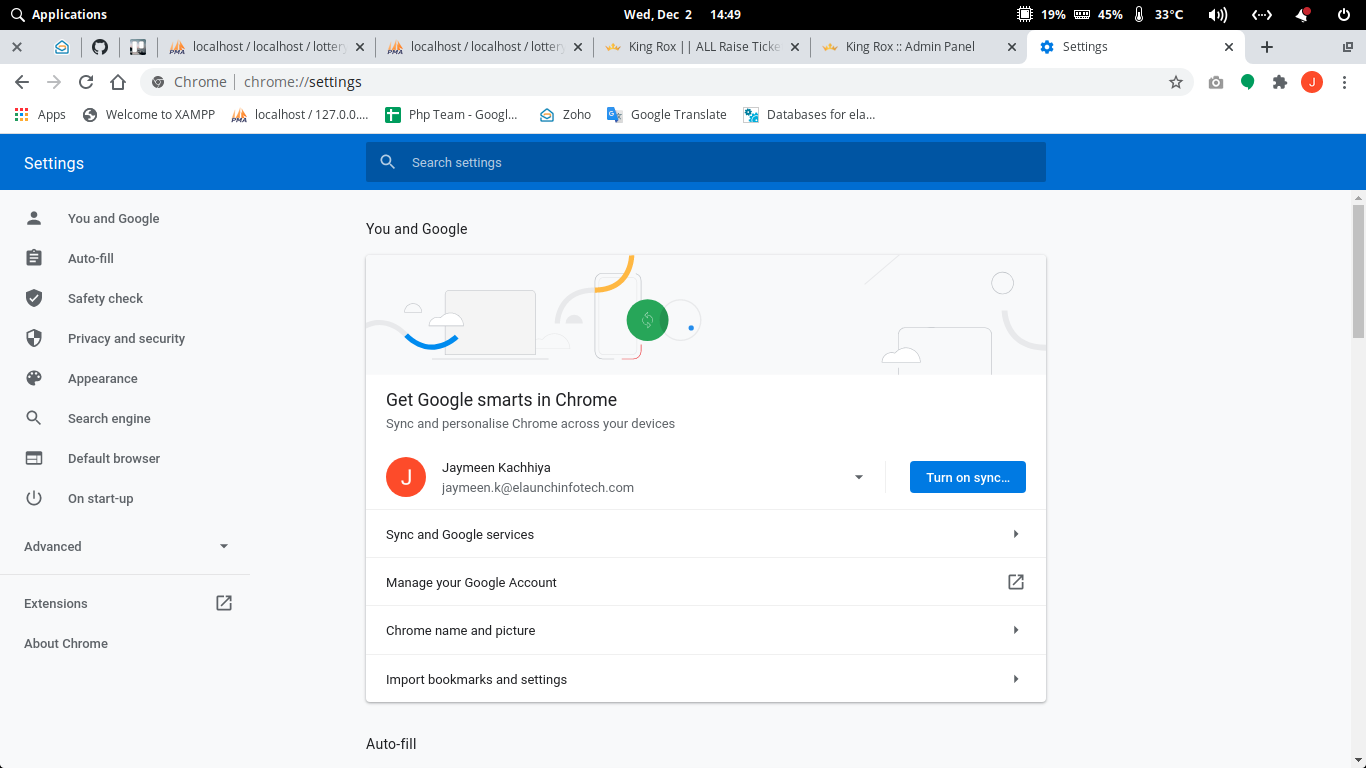
Task: Switch to King Rox Admin Panel tab
Action: click(919, 47)
